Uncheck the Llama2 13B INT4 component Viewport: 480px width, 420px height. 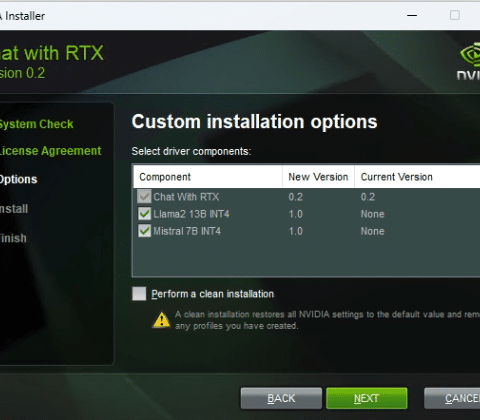pos(144,214)
